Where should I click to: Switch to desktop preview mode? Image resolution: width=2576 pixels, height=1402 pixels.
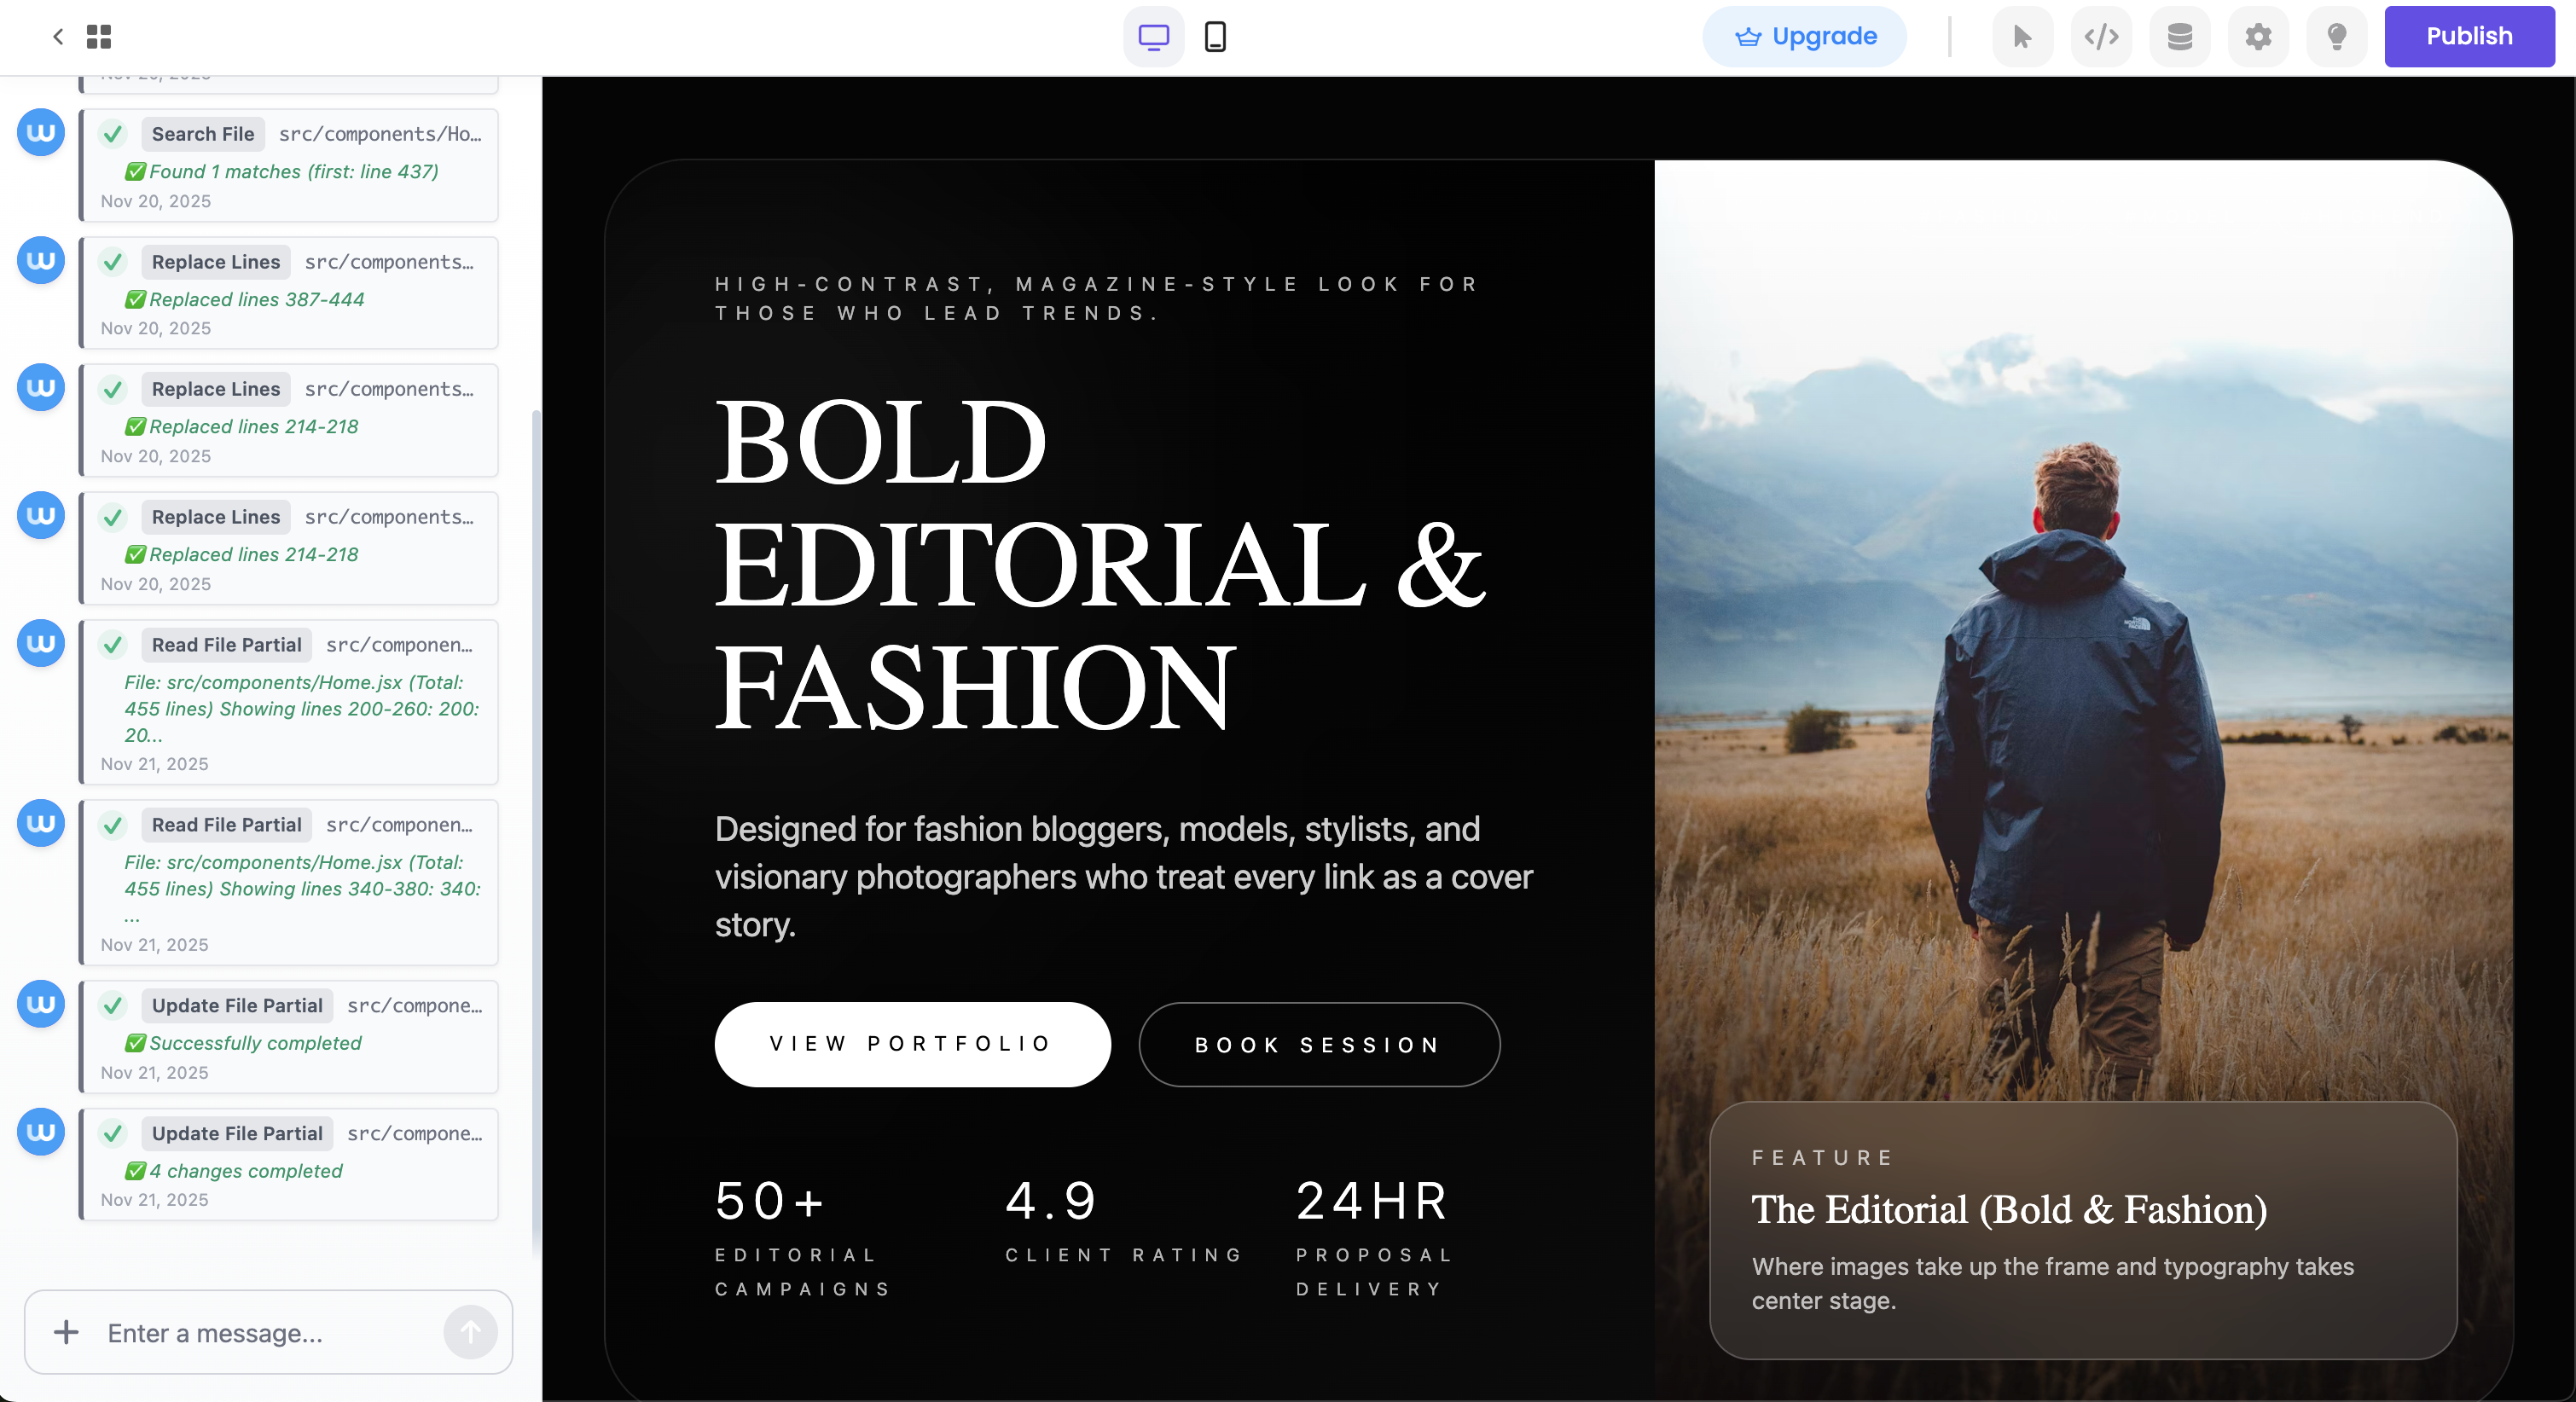tap(1153, 37)
